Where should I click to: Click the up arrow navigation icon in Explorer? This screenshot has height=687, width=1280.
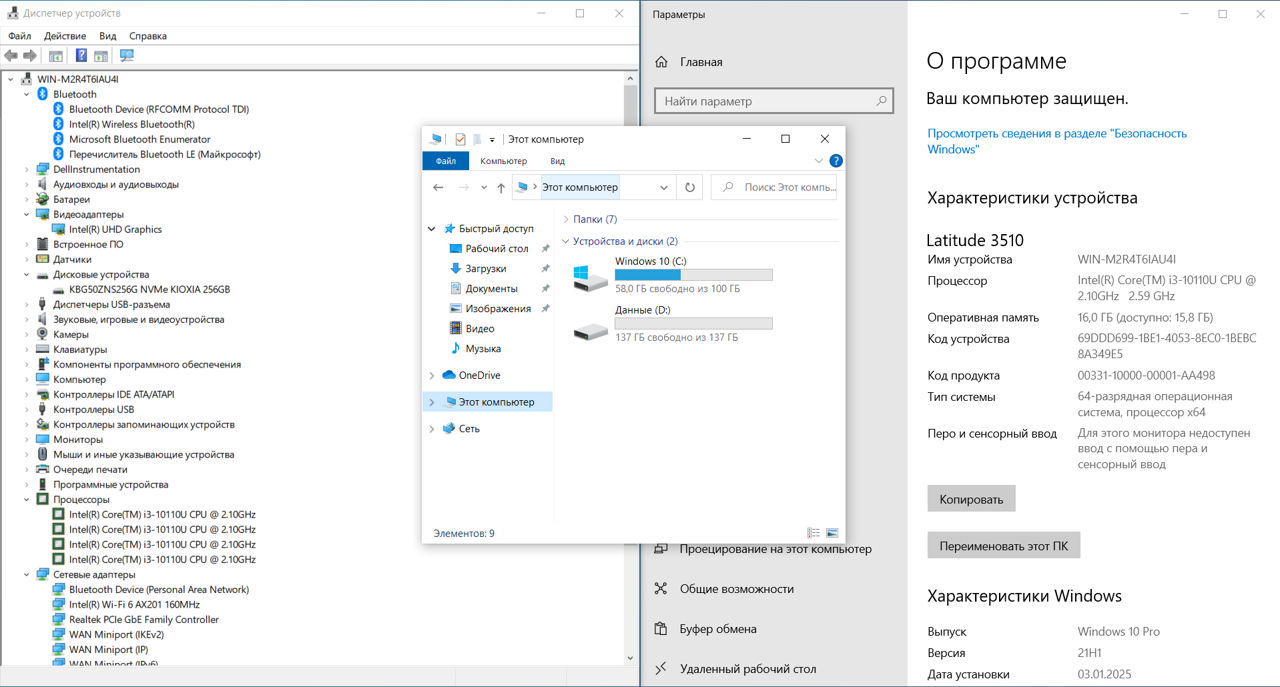(501, 187)
